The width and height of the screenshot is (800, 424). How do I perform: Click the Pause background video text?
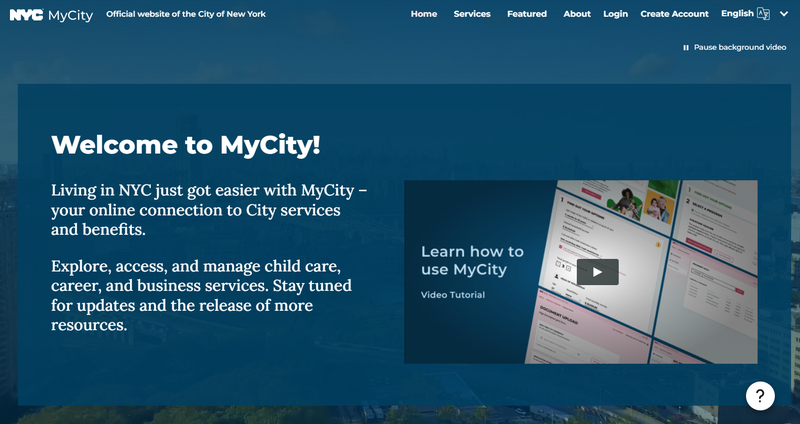(x=740, y=47)
